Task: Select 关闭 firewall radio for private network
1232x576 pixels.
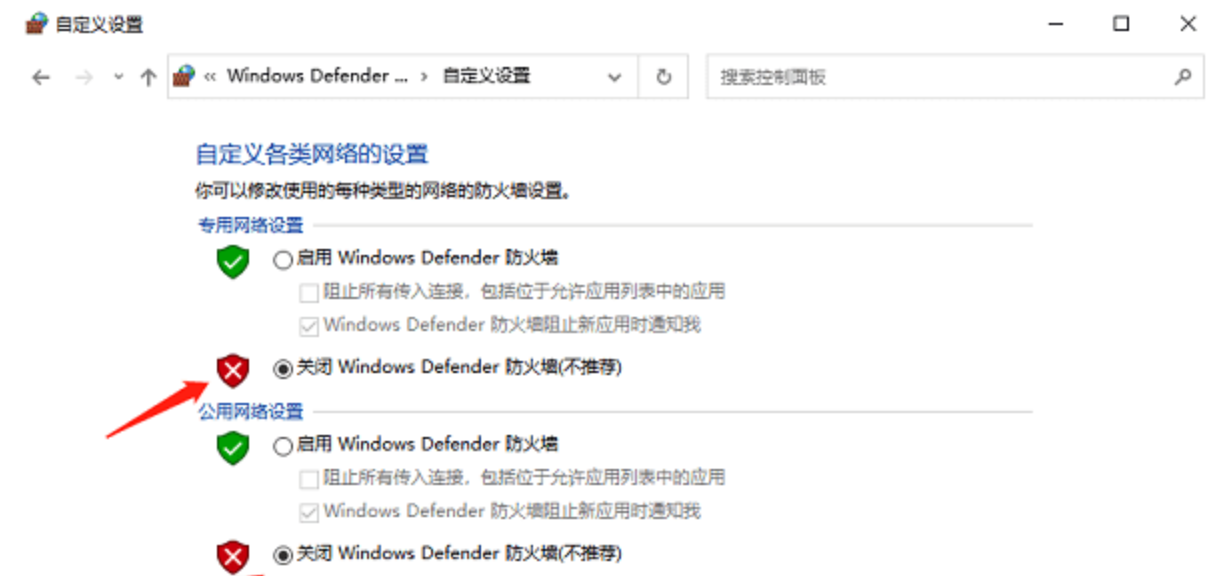Action: point(283,369)
